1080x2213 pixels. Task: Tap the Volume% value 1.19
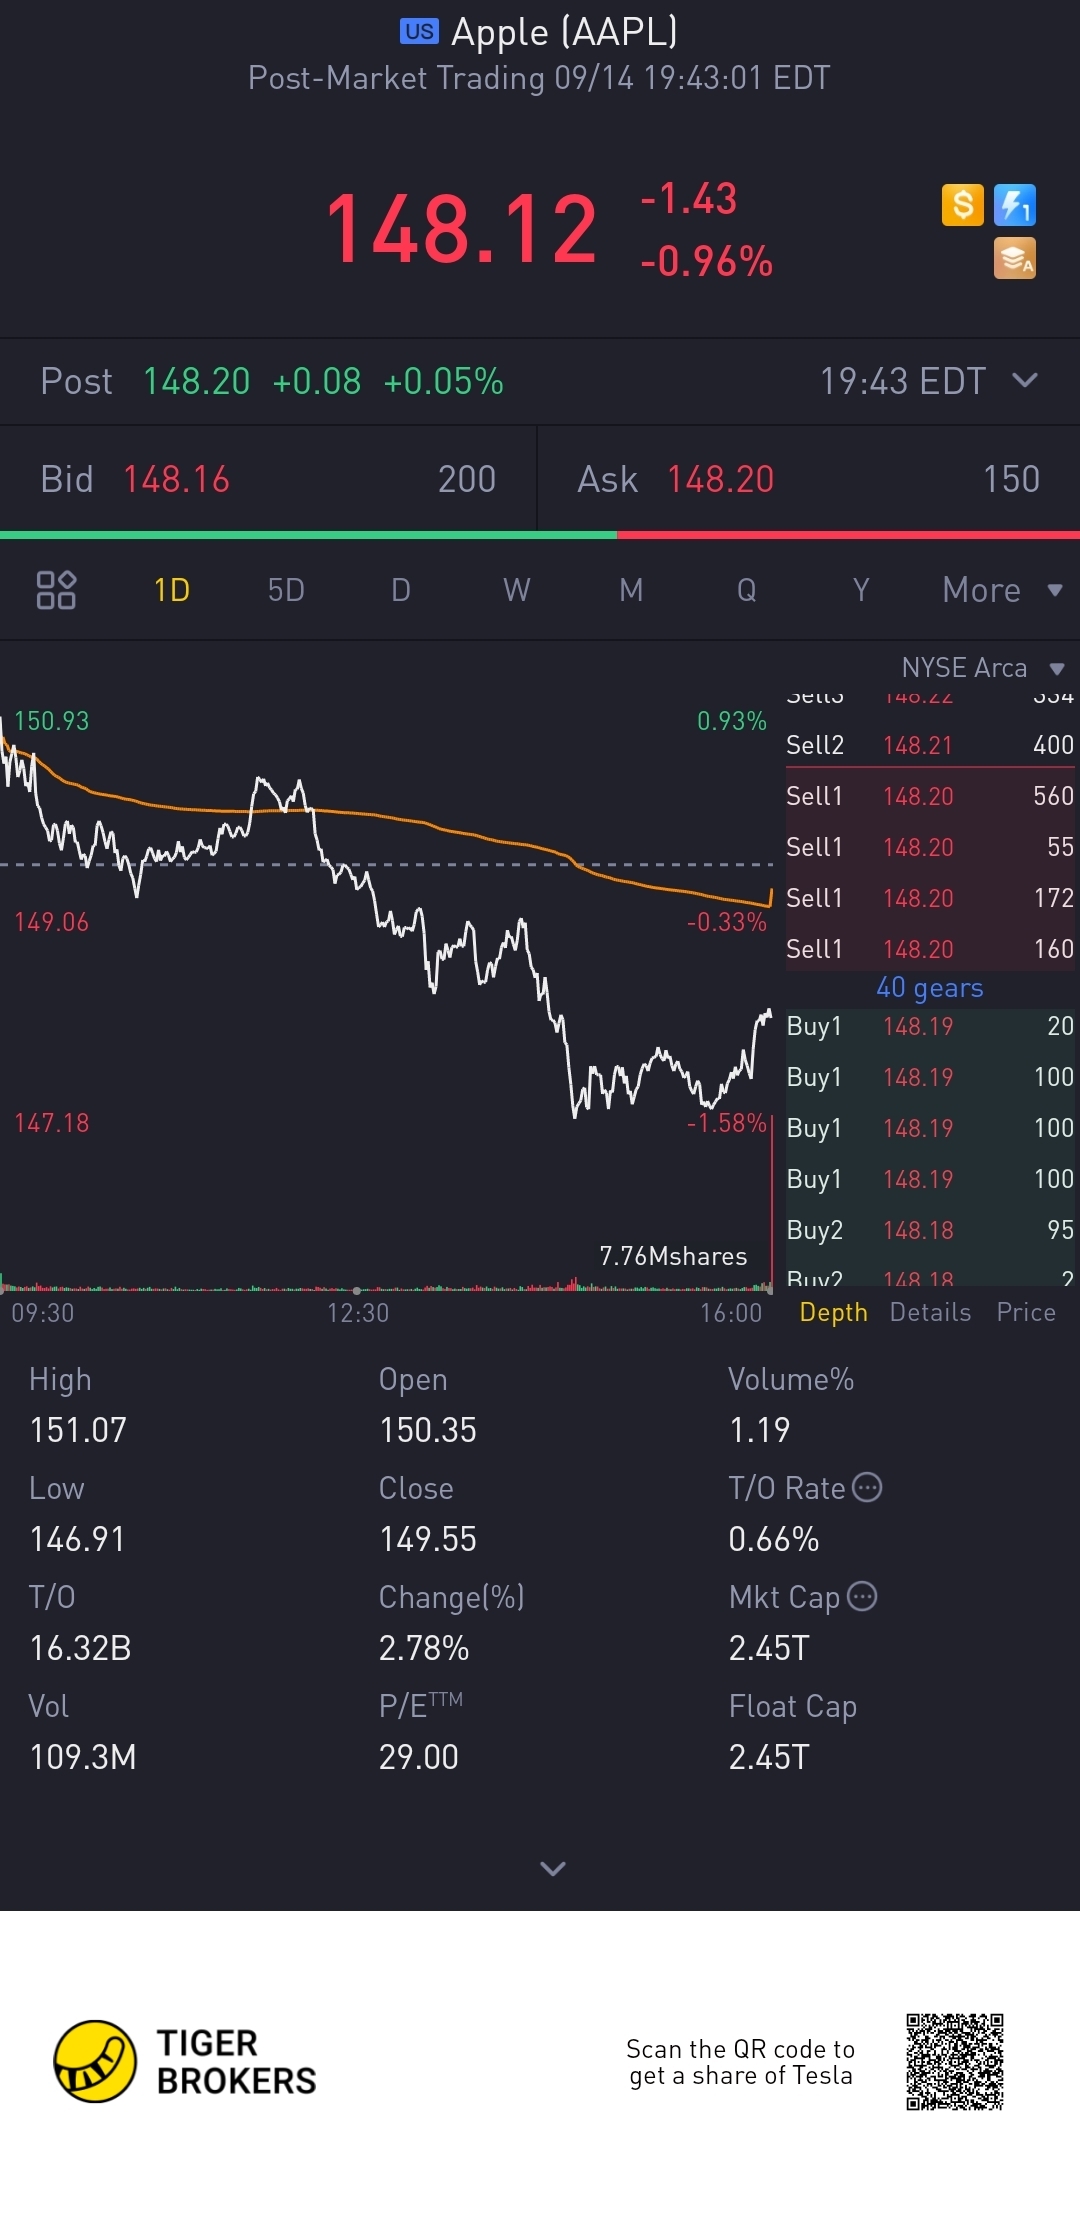click(x=760, y=1430)
